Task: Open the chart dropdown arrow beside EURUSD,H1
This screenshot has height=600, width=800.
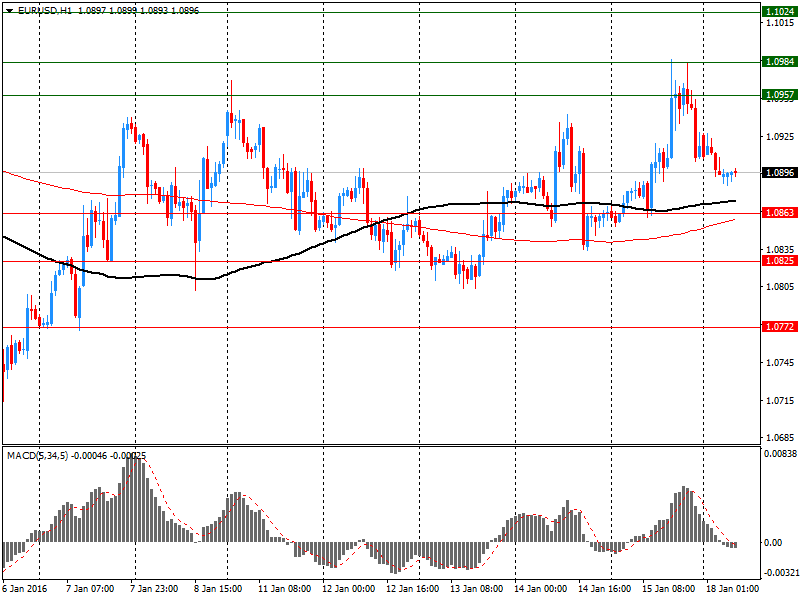Action: click(10, 11)
